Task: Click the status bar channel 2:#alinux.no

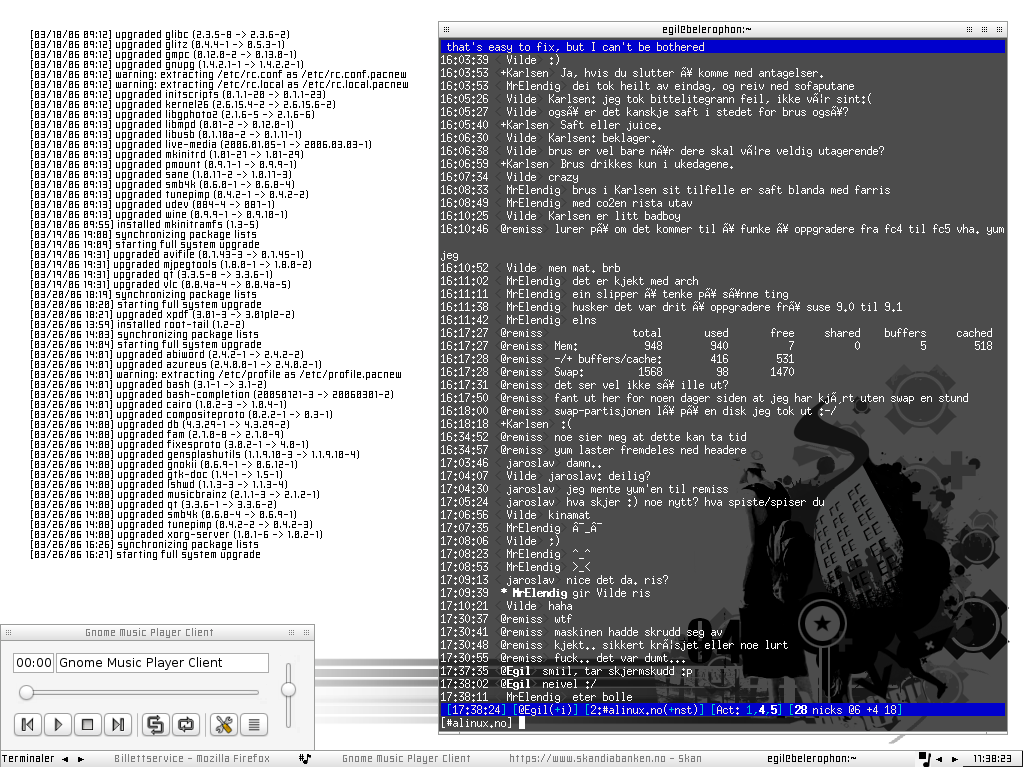Action: [x=645, y=710]
